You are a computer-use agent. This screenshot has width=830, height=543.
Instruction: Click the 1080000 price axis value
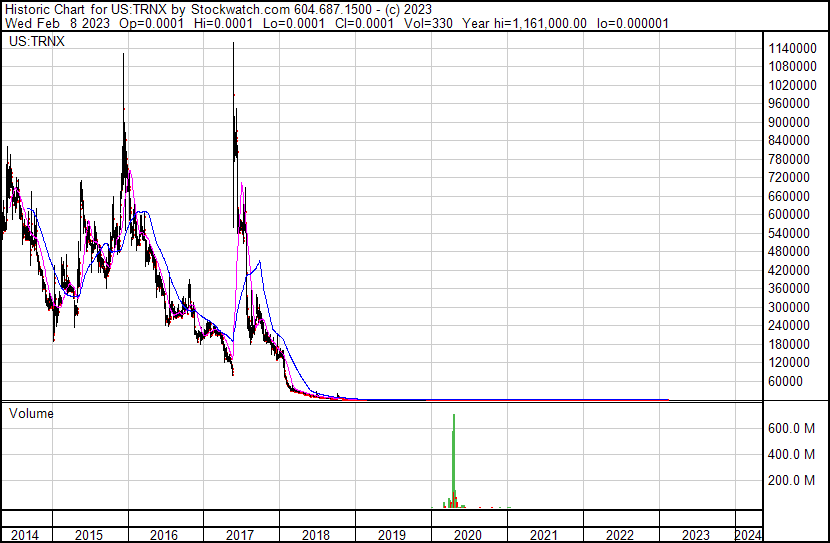click(792, 67)
